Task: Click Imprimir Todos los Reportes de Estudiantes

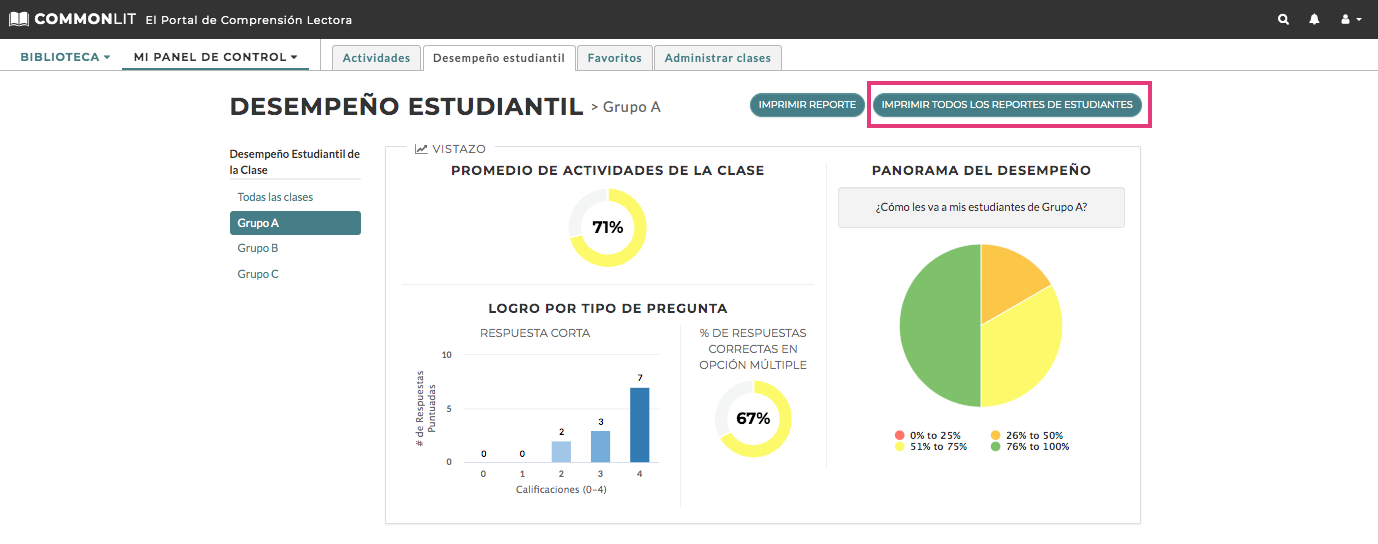Action: click(1007, 104)
